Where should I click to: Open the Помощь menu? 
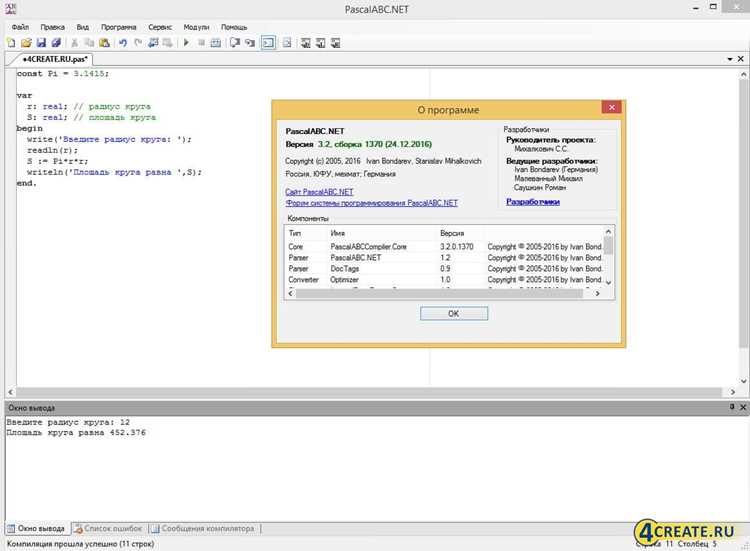point(234,27)
